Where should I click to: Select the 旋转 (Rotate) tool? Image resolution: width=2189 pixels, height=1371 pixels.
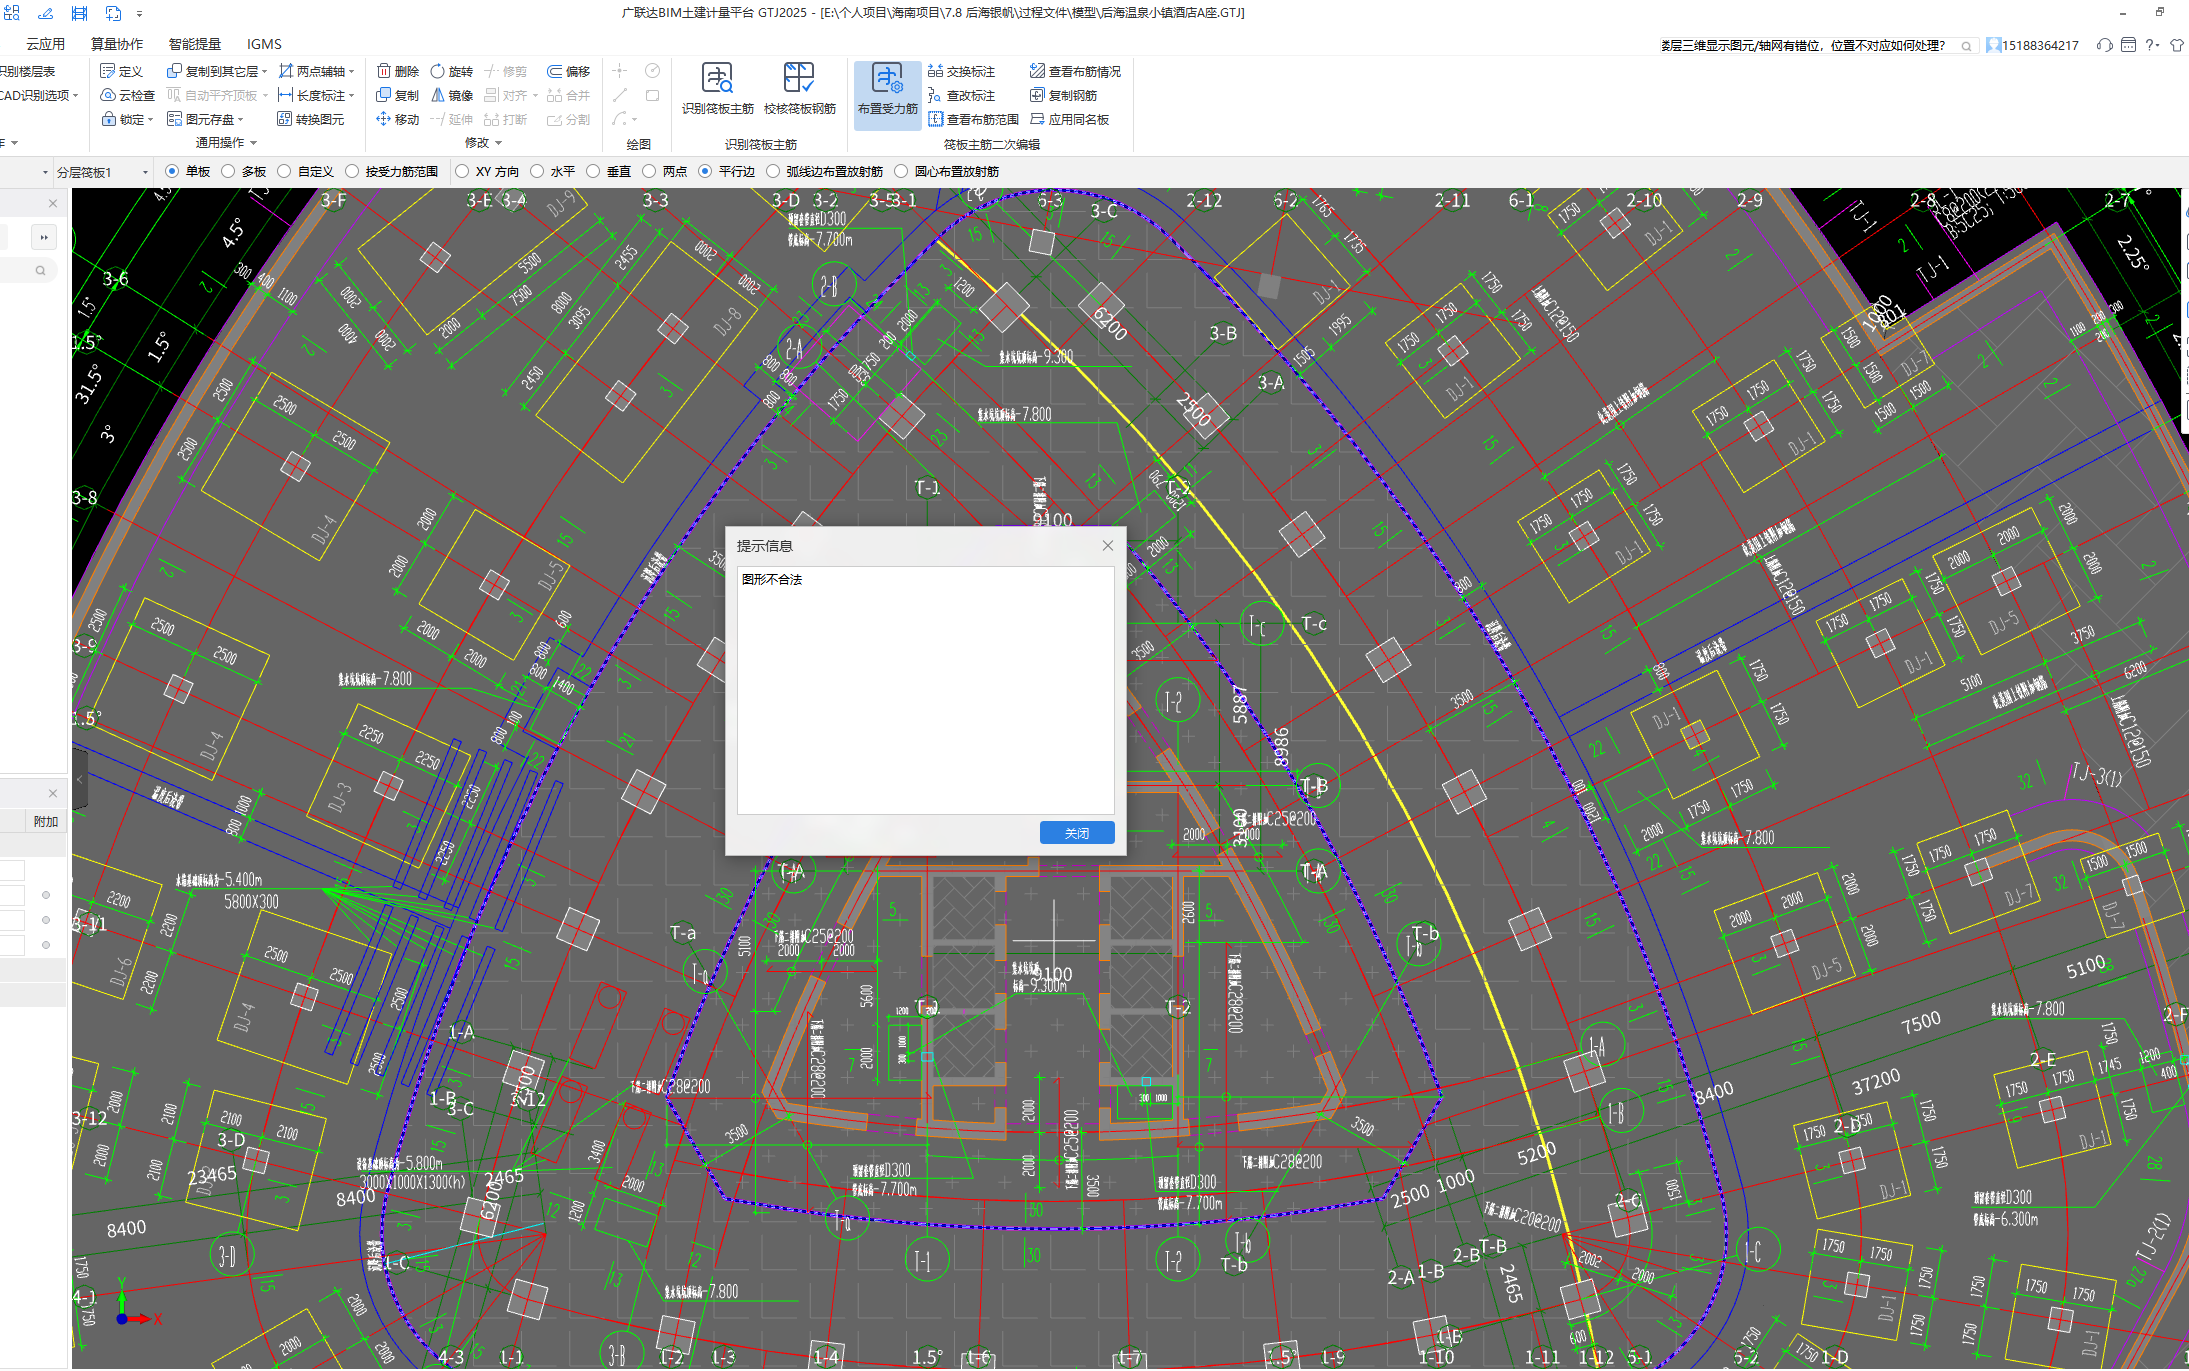tap(451, 71)
